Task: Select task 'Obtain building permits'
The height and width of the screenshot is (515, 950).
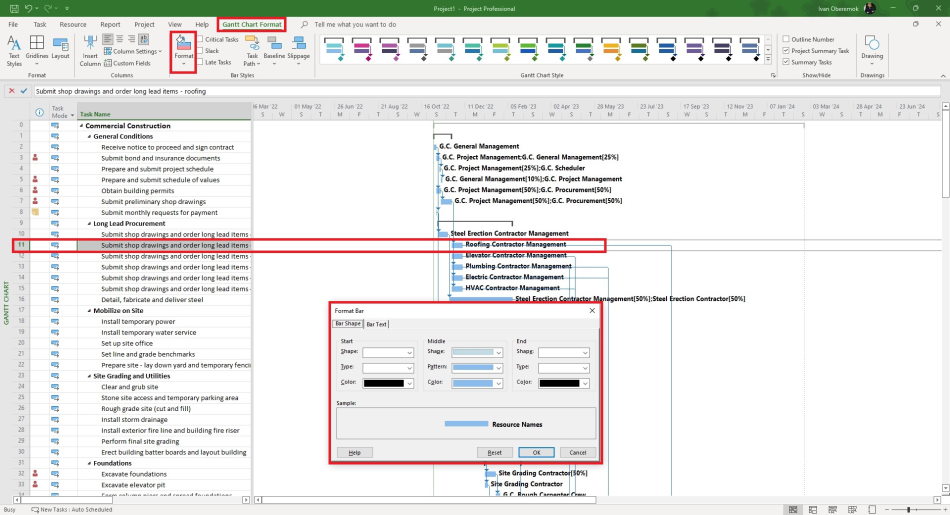Action: click(x=138, y=191)
